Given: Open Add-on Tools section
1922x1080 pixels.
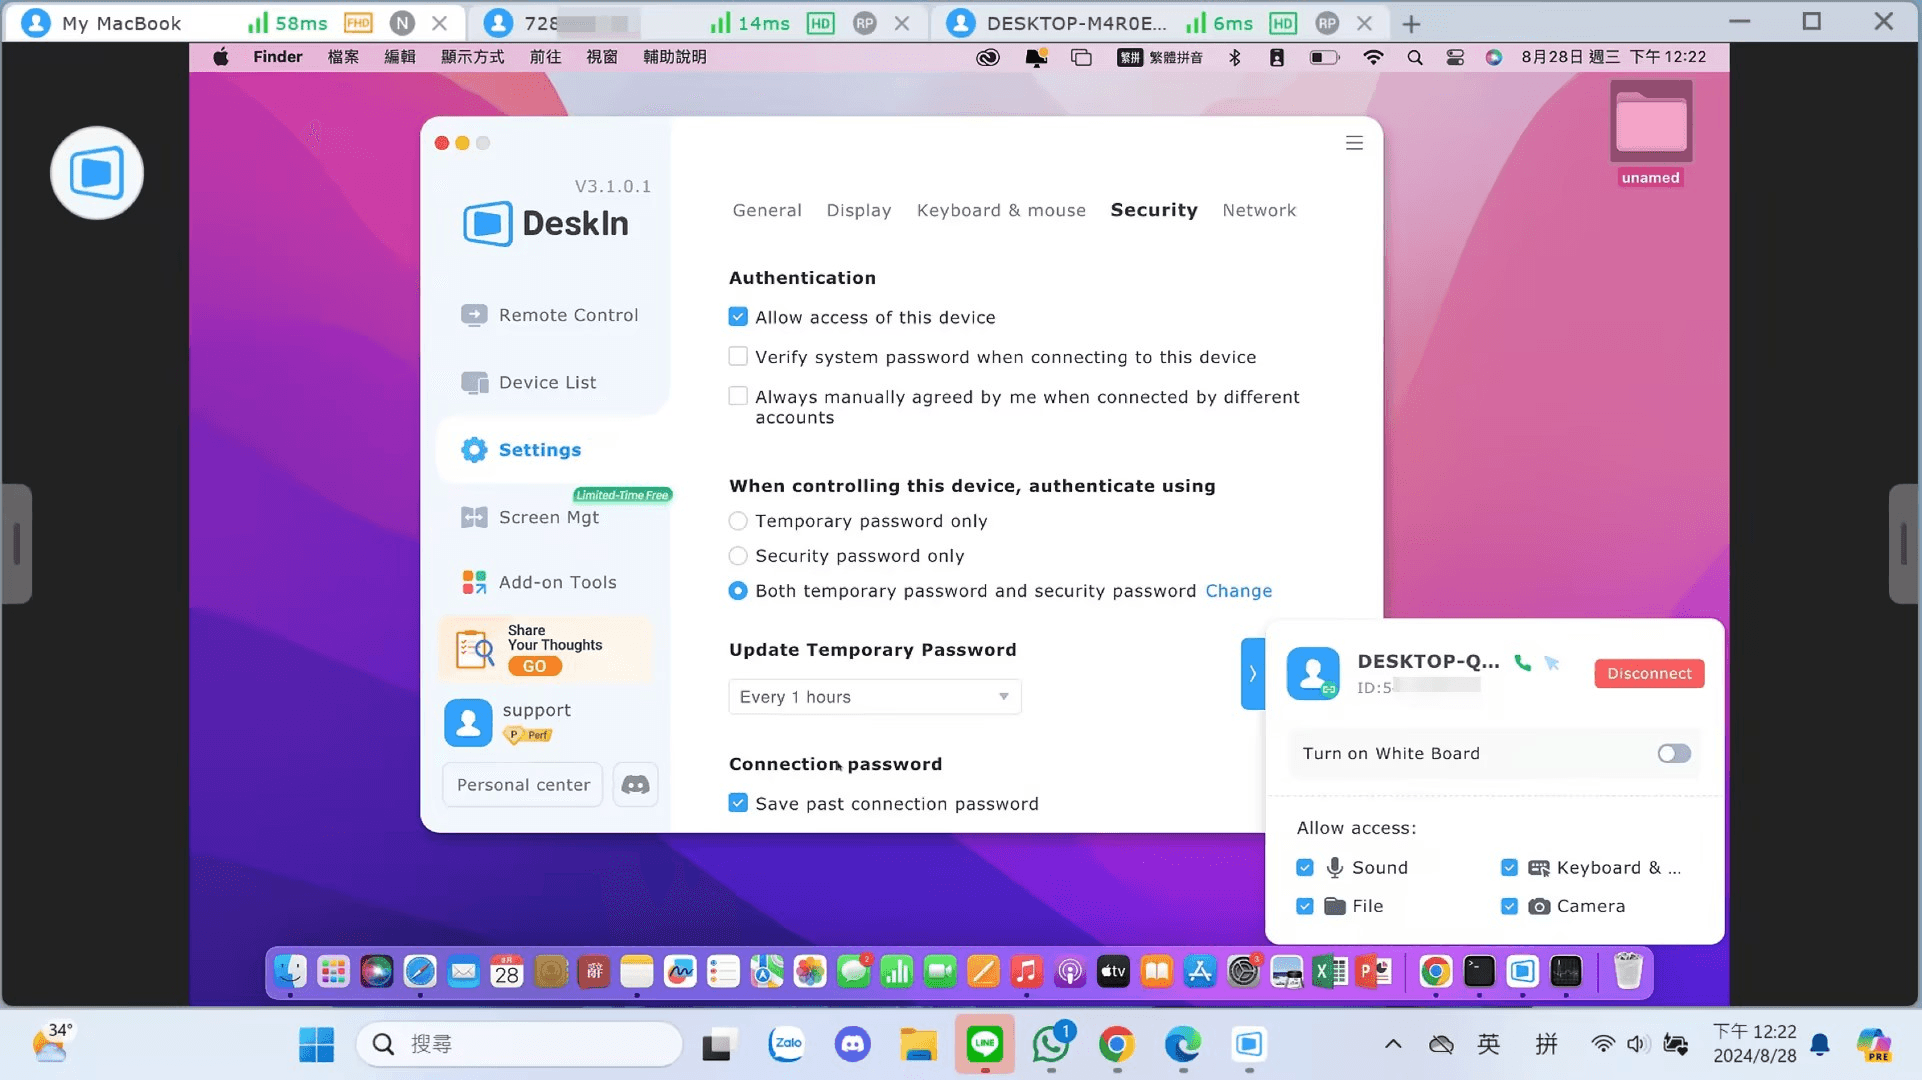Looking at the screenshot, I should [538, 582].
